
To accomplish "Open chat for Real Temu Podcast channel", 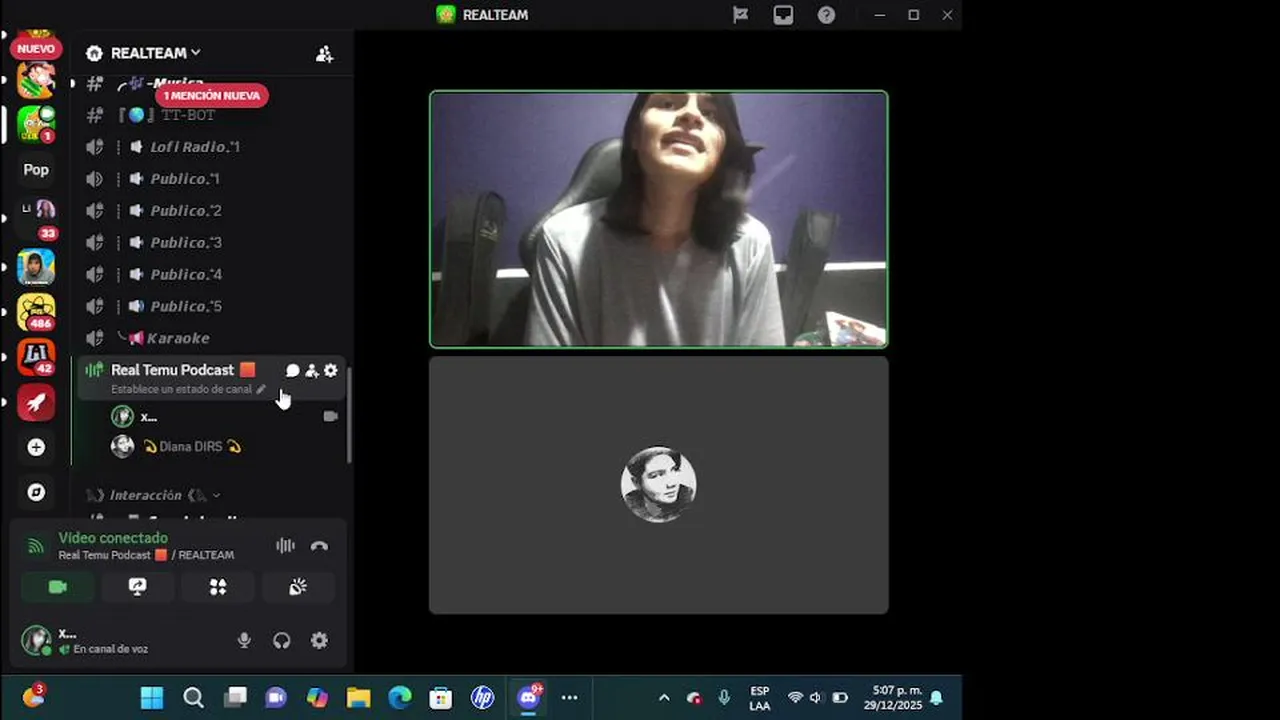I will pyautogui.click(x=292, y=371).
